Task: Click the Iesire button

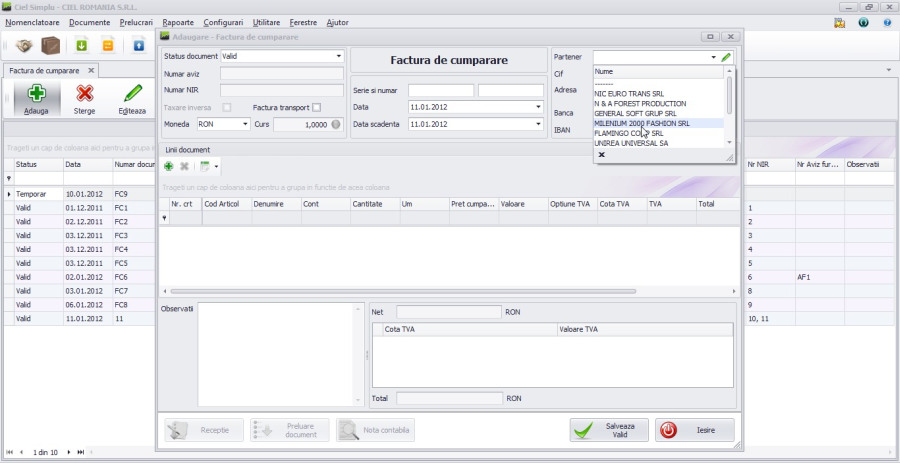Action: (695, 430)
